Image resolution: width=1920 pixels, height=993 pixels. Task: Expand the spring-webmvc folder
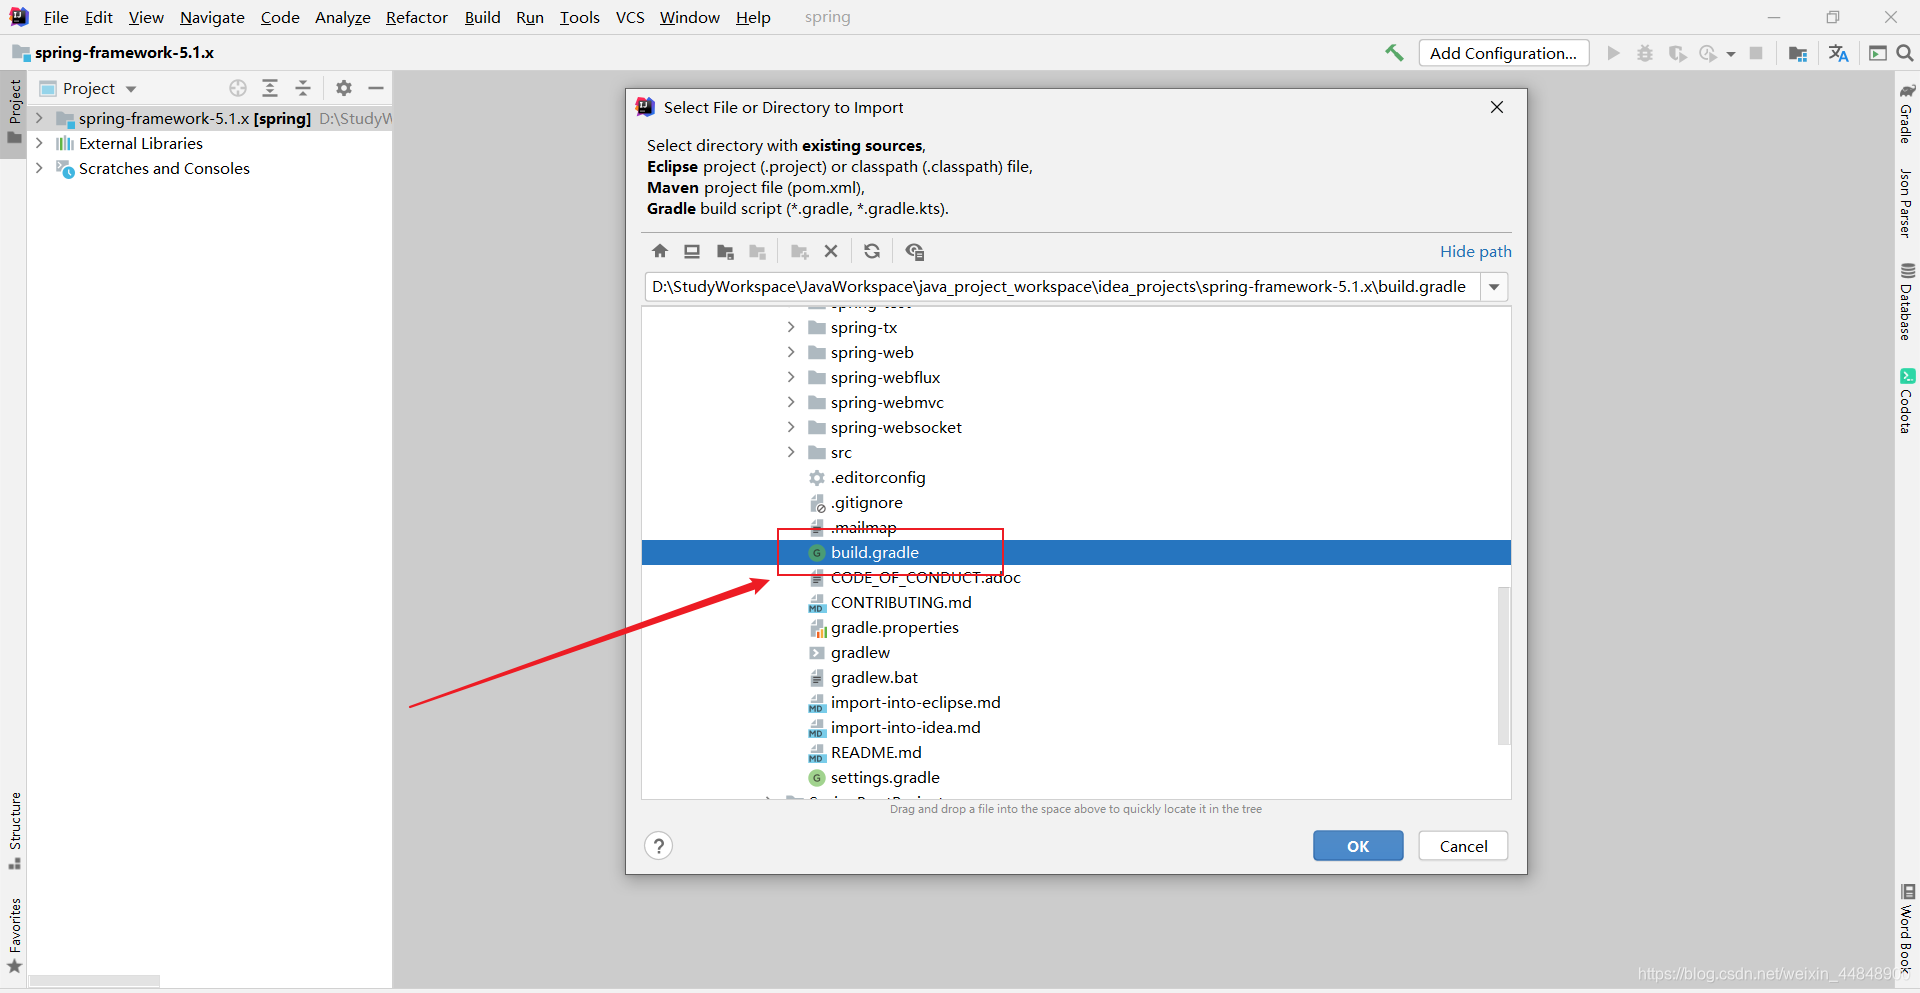coord(791,402)
